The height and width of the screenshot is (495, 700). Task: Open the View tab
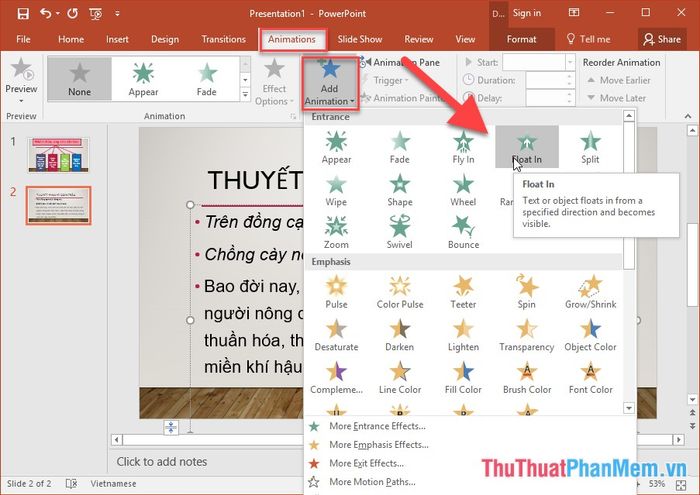465,39
